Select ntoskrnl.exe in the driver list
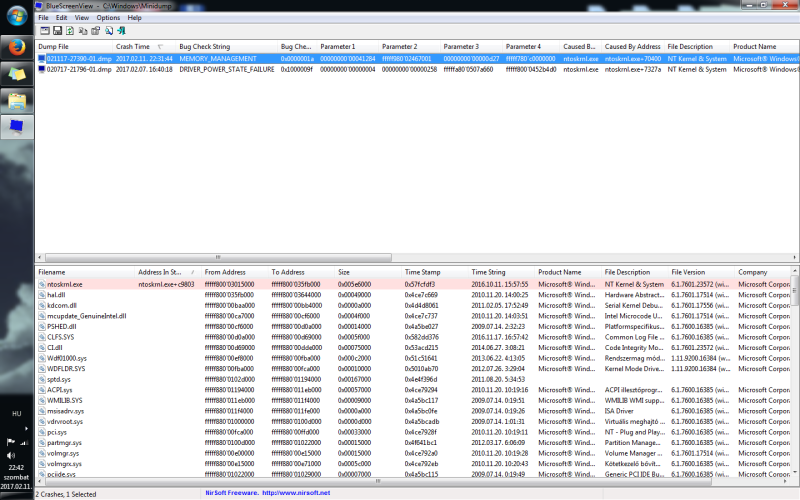Viewport: 800px width, 500px height. pos(65,285)
